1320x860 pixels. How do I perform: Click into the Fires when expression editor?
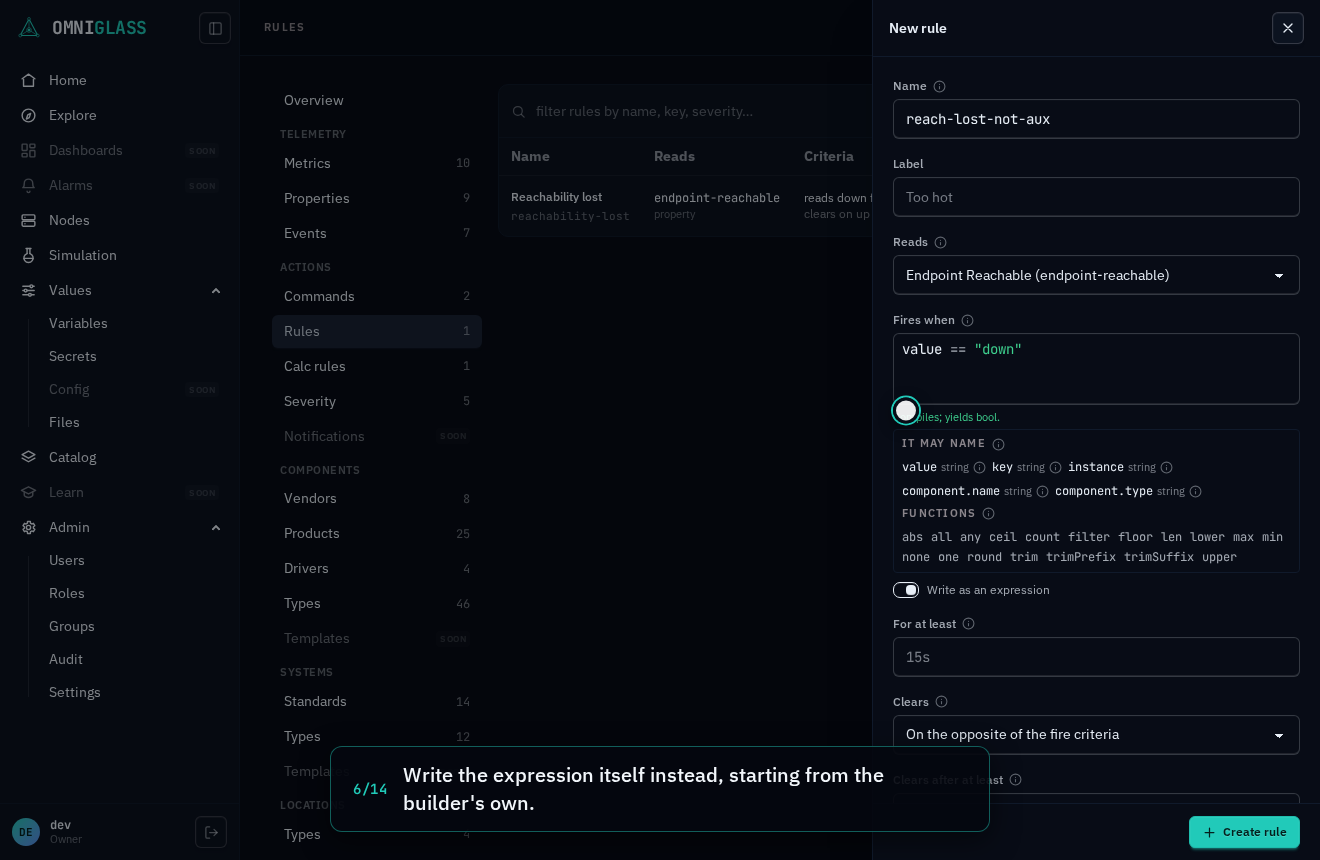1096,369
